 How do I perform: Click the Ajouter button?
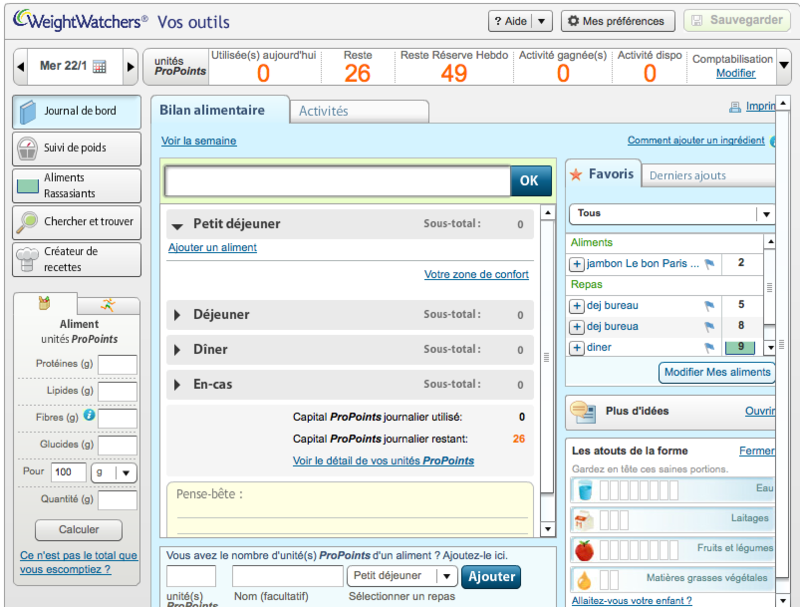click(491, 577)
